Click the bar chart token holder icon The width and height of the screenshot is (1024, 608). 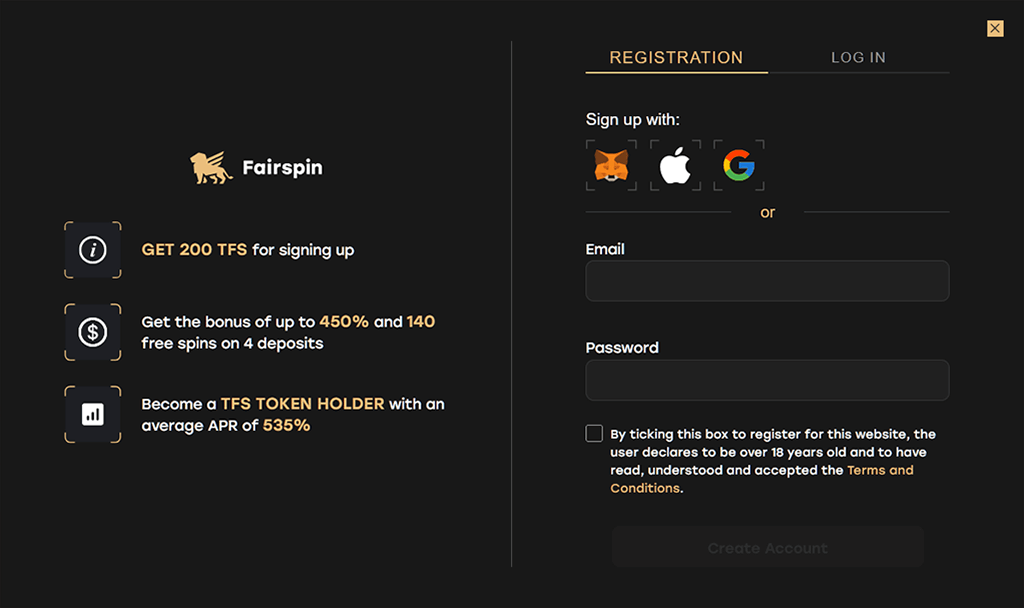[x=93, y=414]
